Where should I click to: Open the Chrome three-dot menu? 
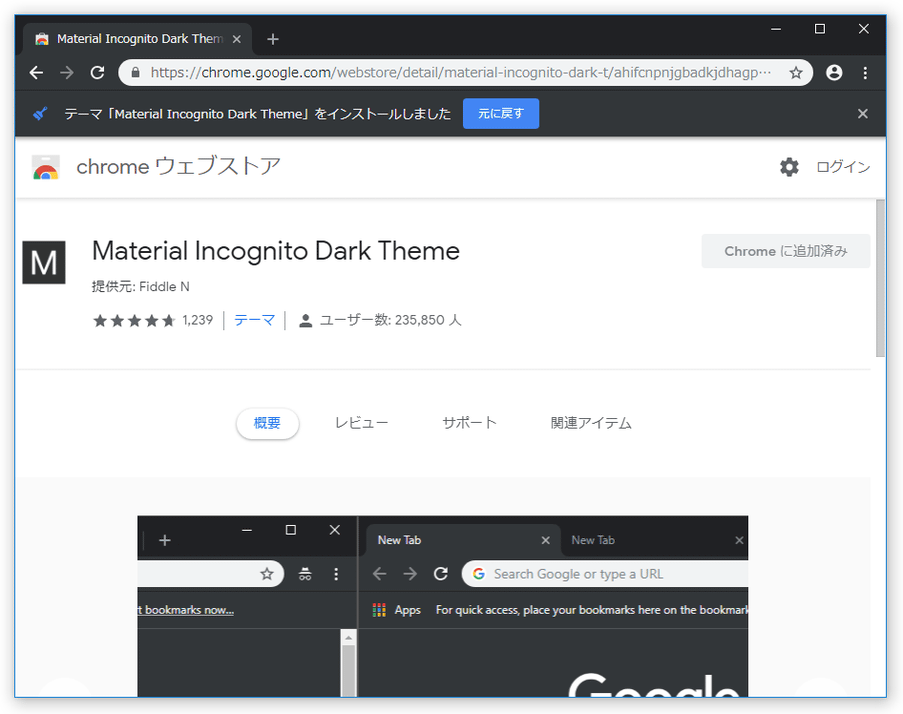865,73
